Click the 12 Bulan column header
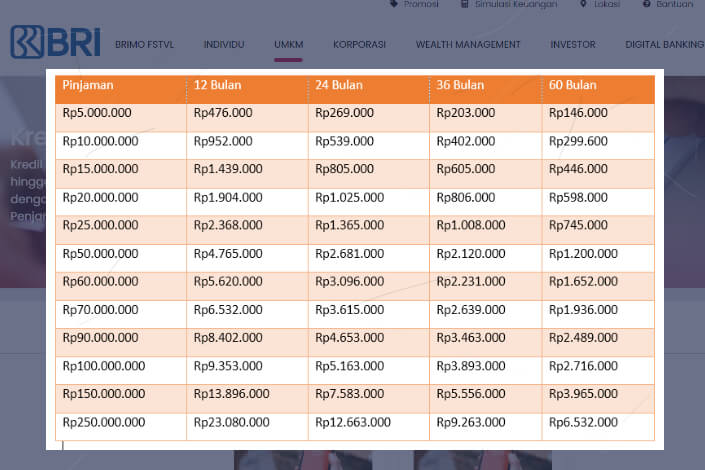705x470 pixels. tap(247, 90)
